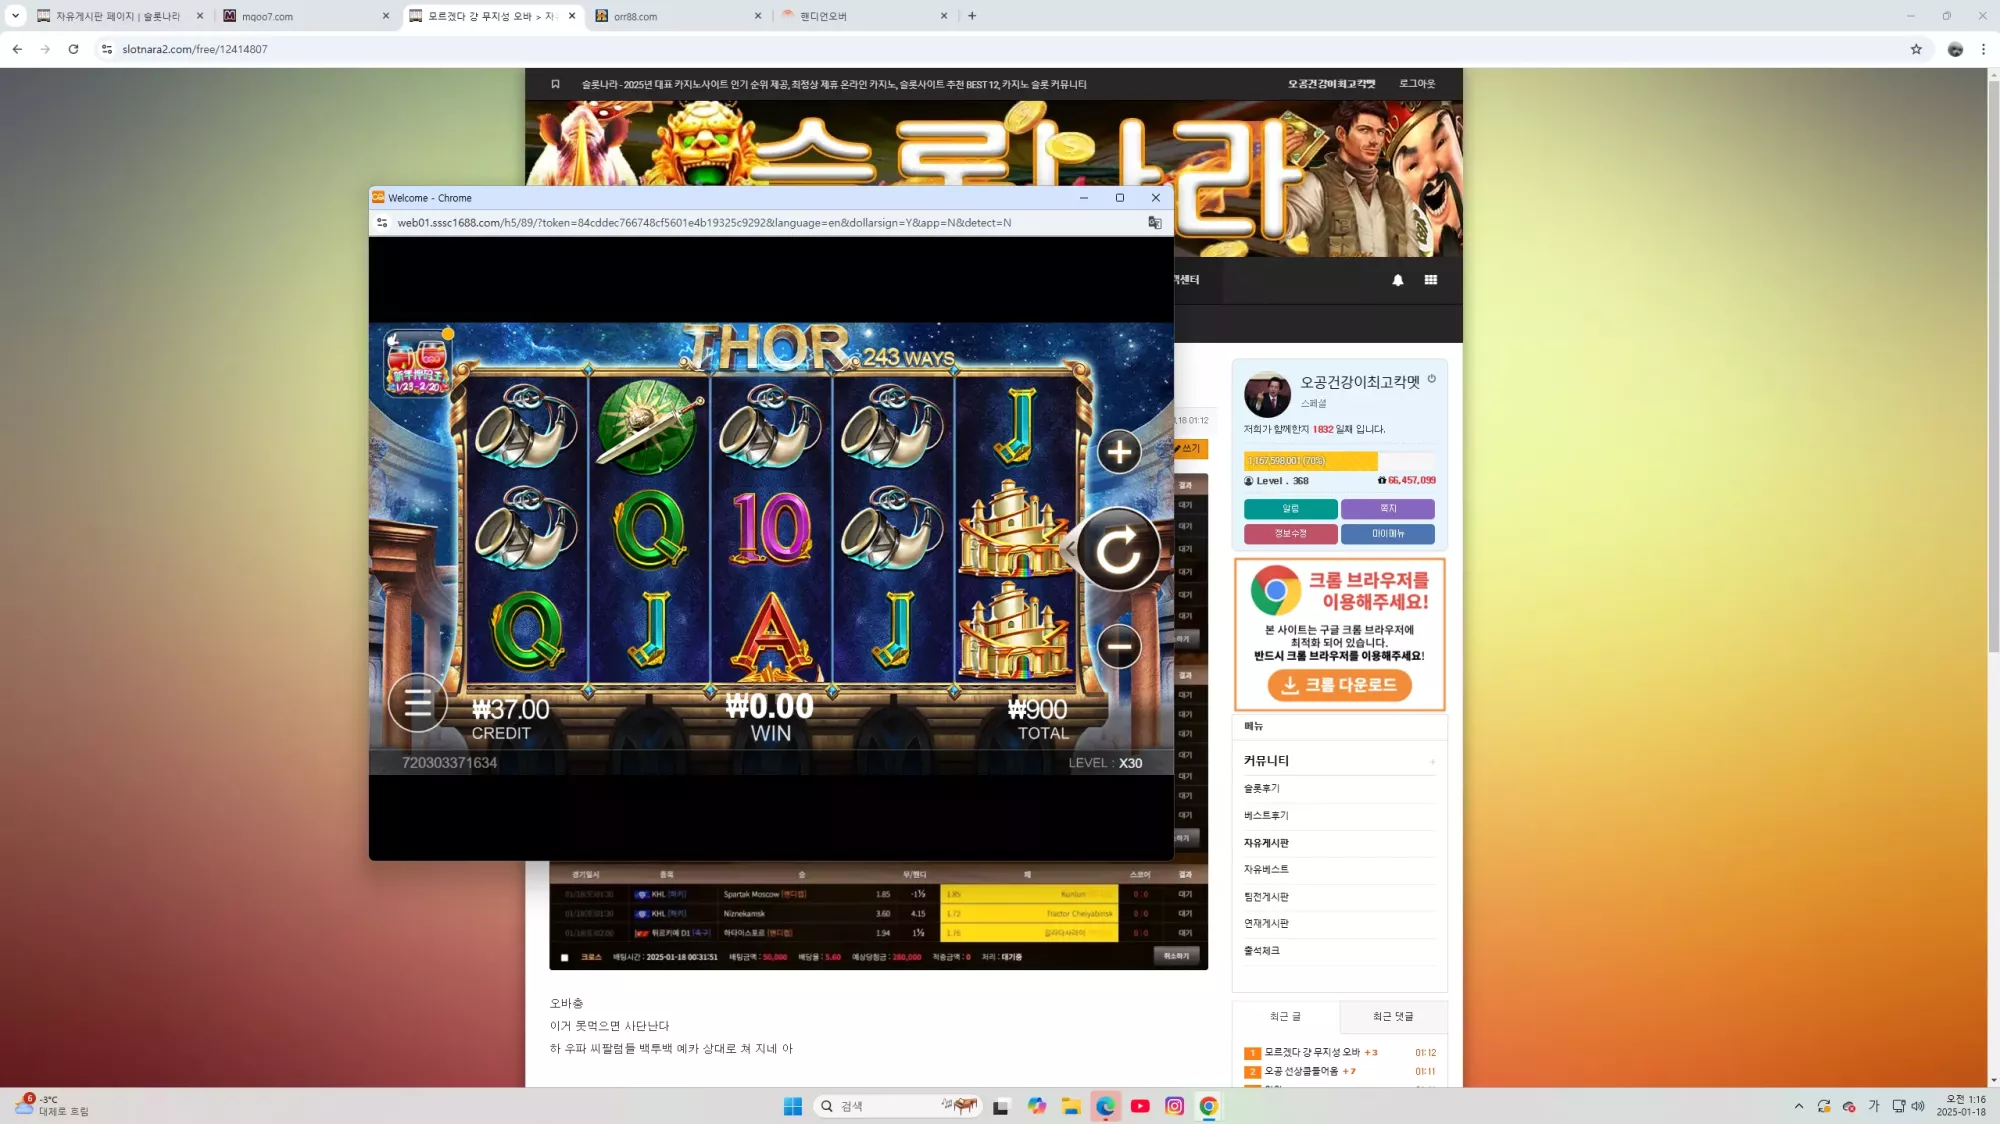Click the bookmark icon in site header

pyautogui.click(x=555, y=84)
